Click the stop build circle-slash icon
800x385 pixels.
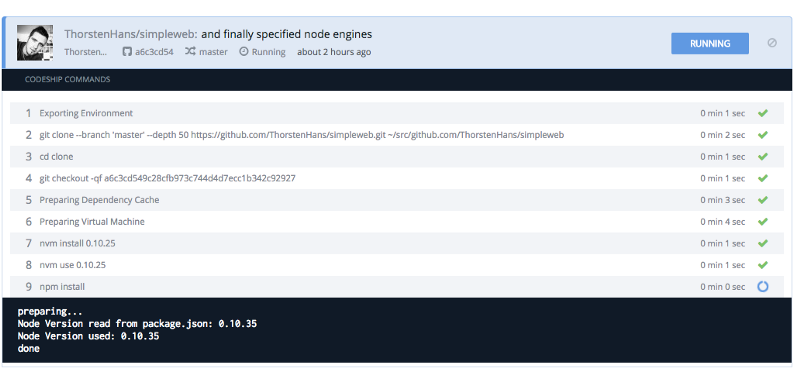point(772,43)
